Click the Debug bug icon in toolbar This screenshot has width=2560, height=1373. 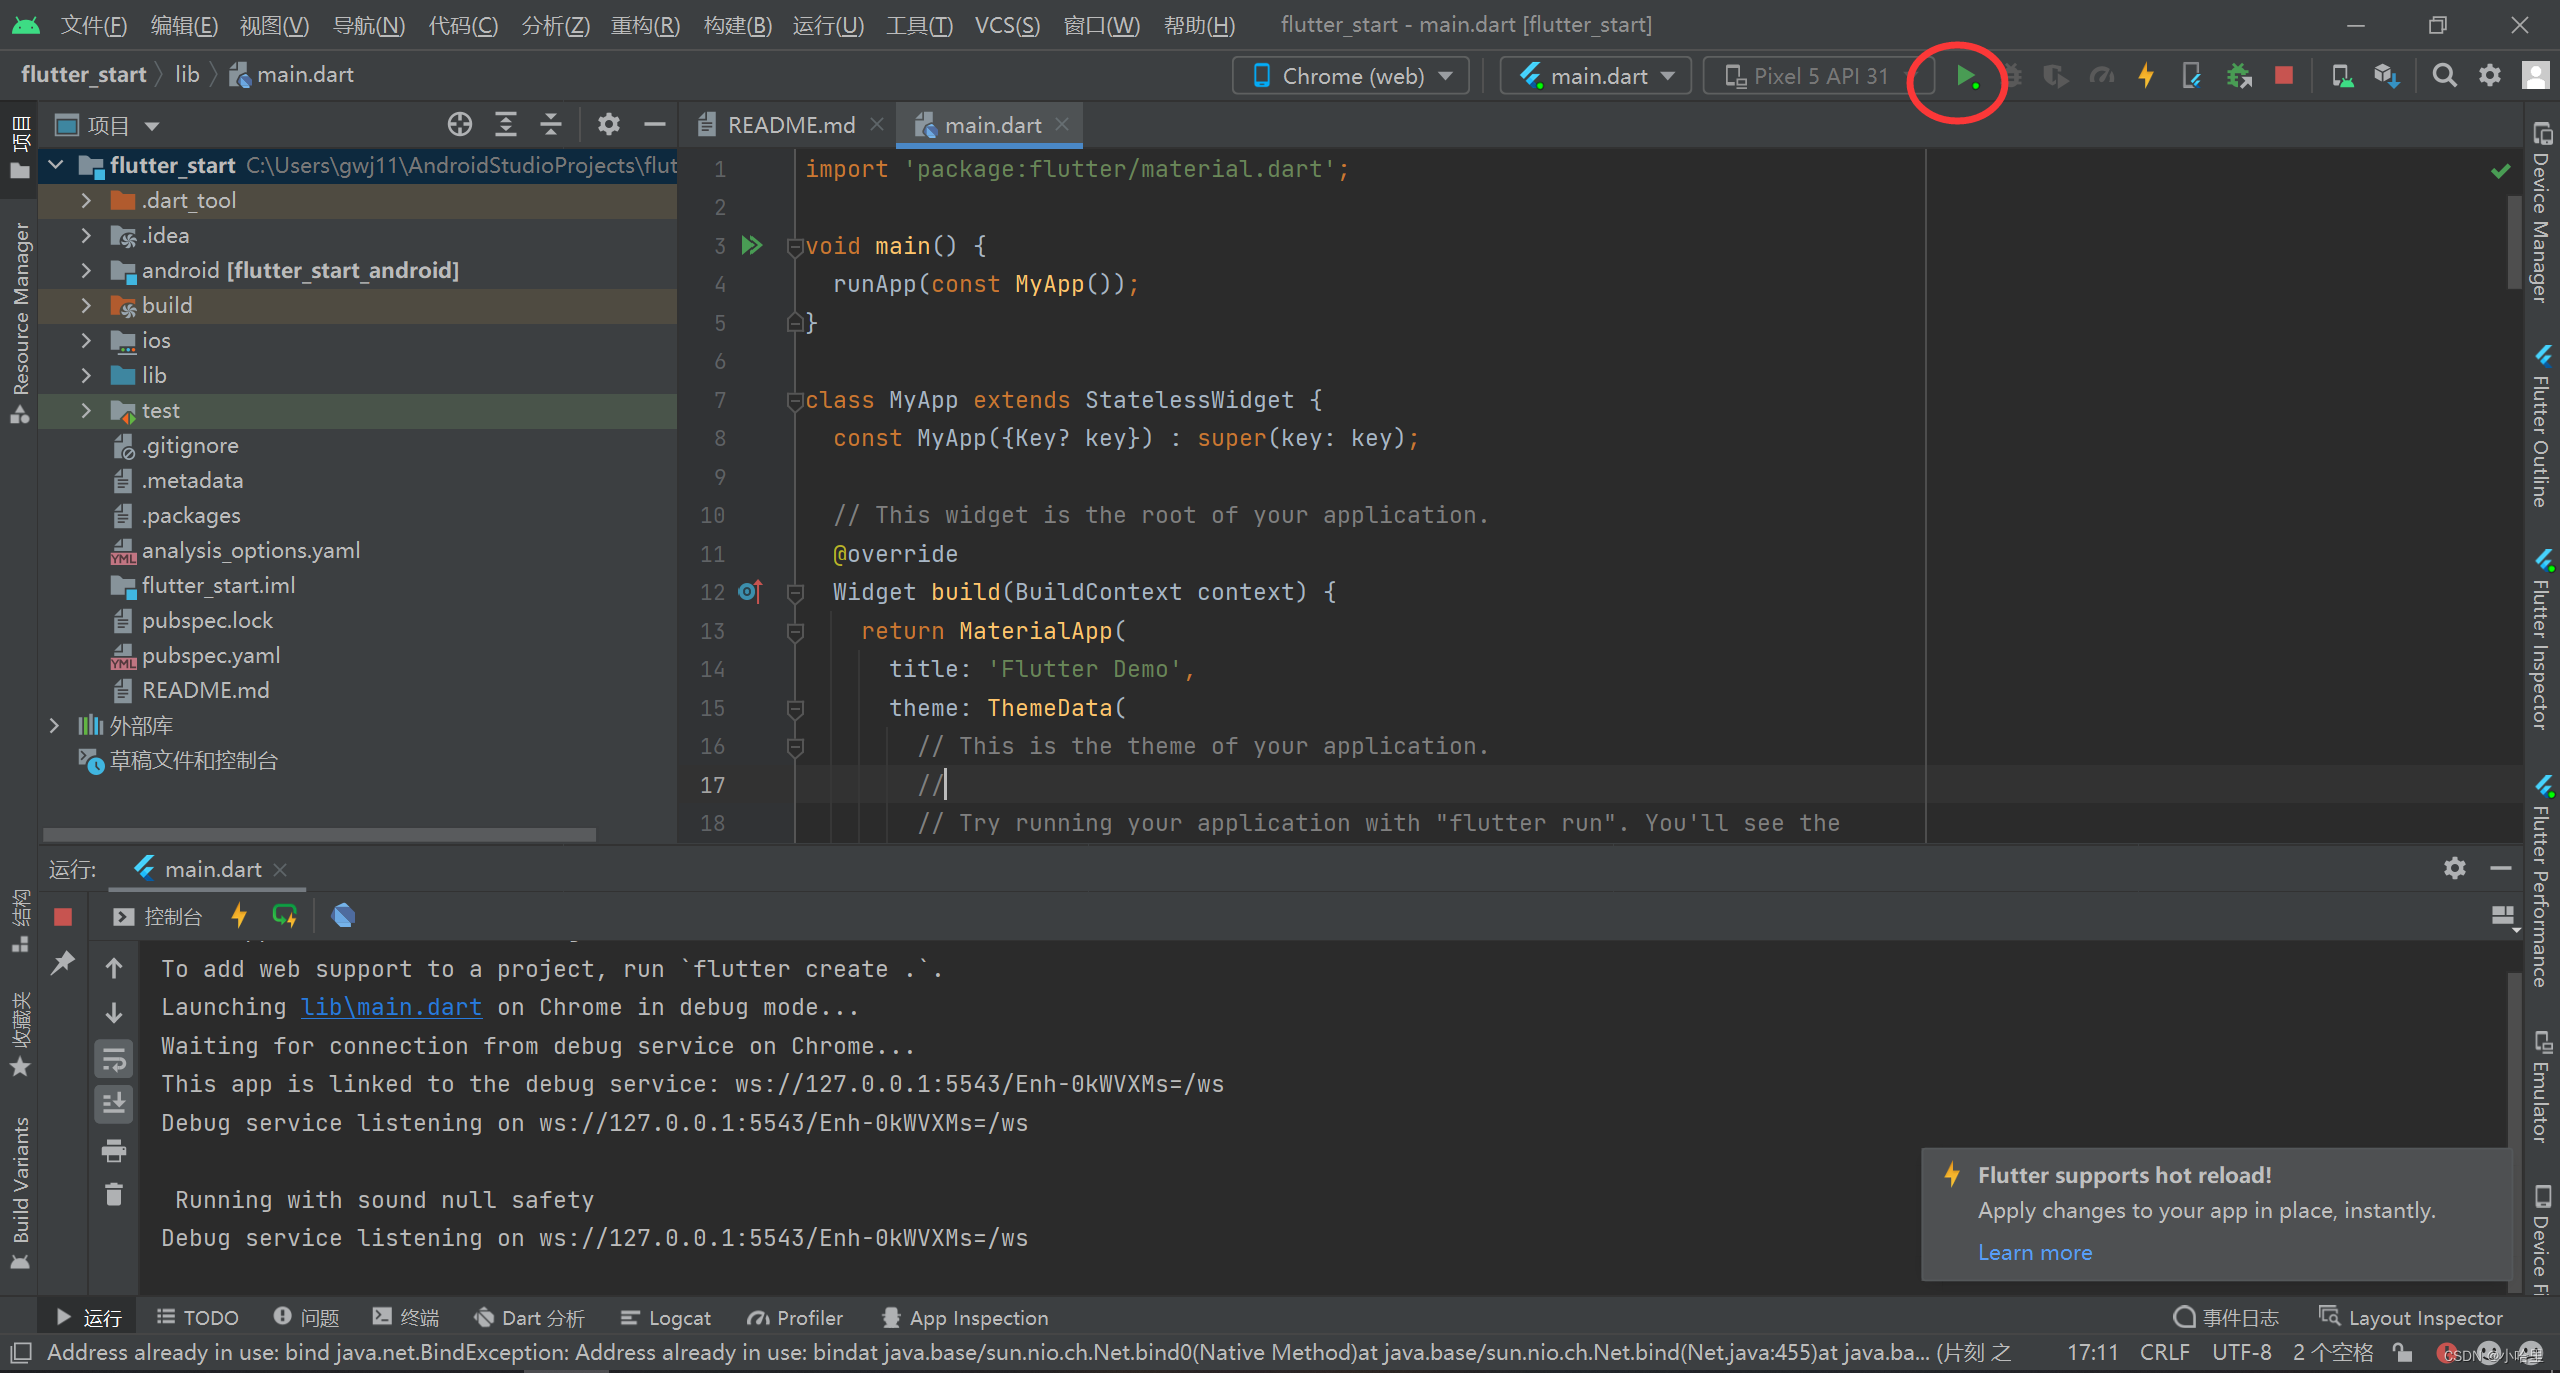click(2011, 76)
